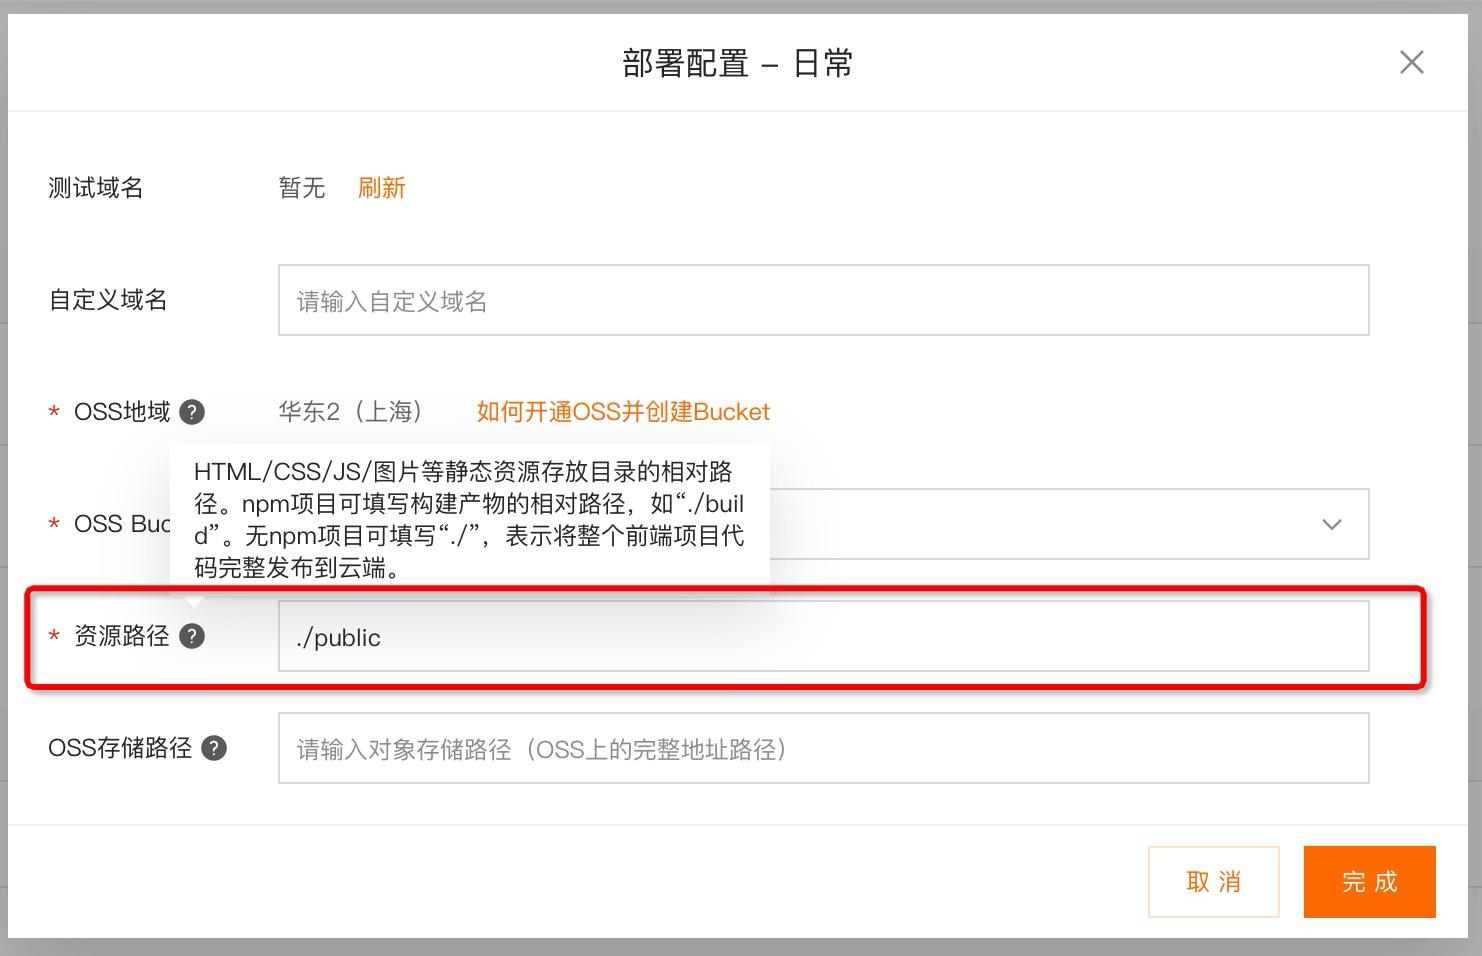Refresh test domain via 刷新 link

pos(382,188)
